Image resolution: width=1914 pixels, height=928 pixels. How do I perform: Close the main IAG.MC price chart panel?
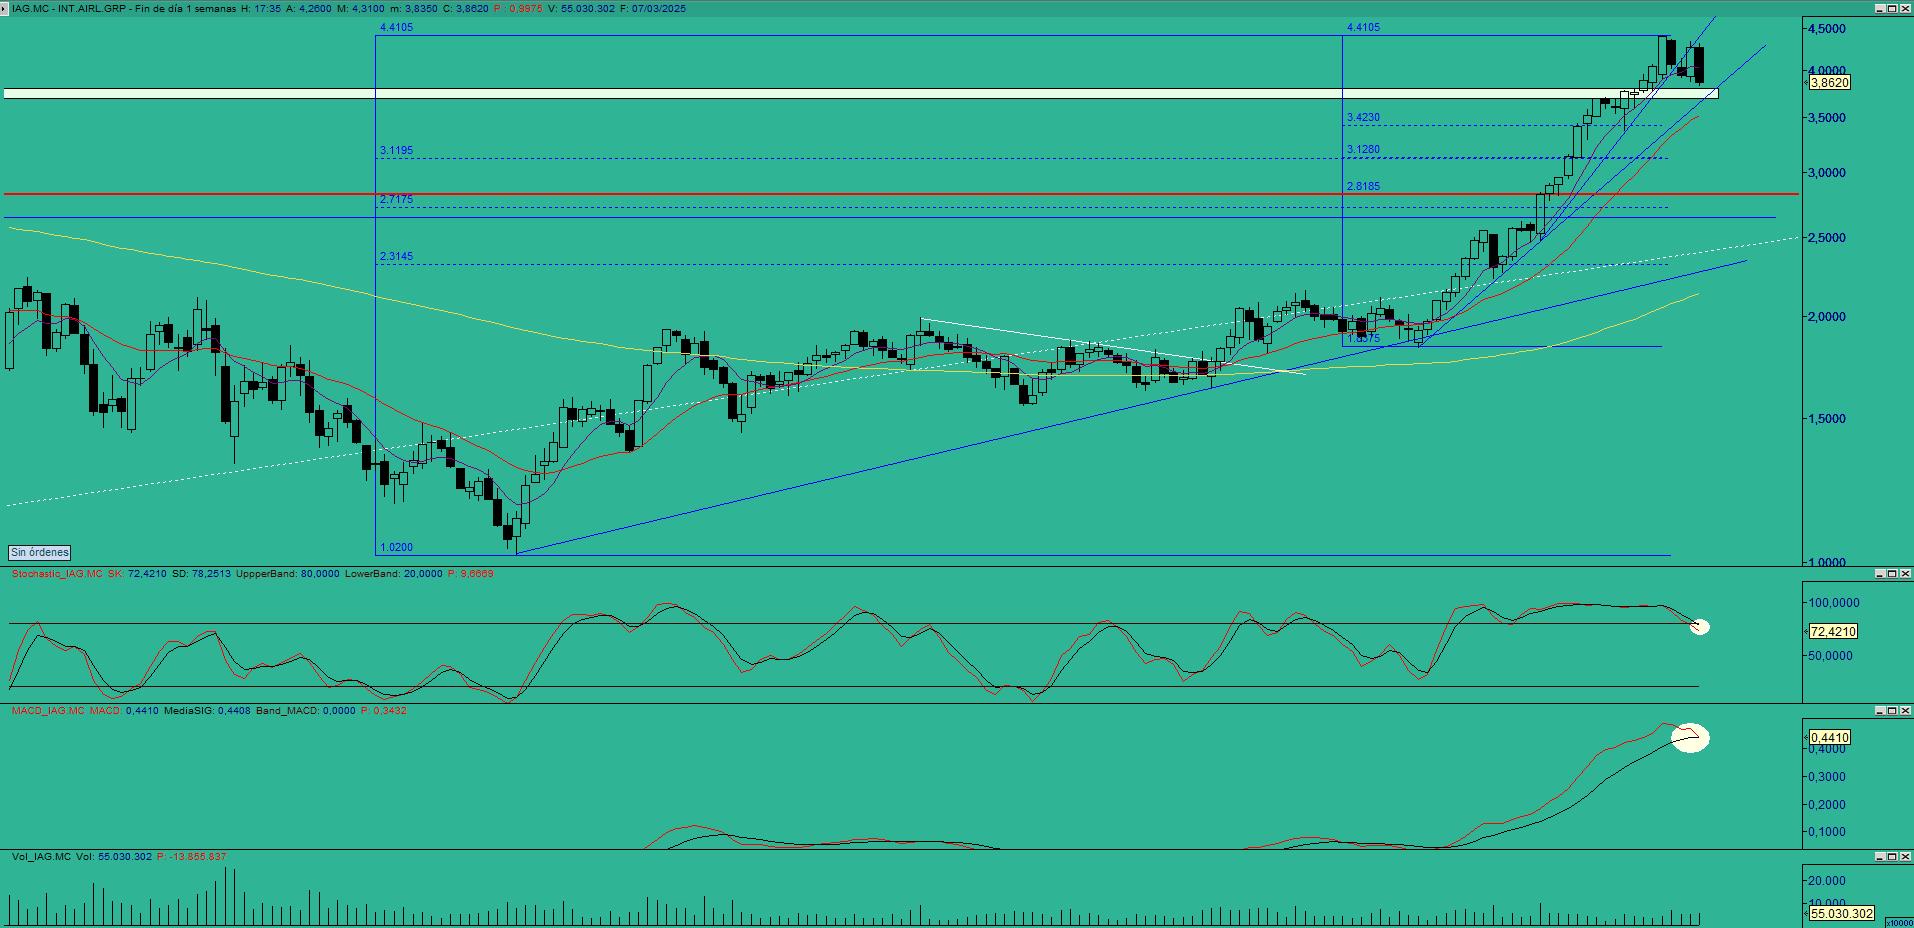coord(1905,8)
